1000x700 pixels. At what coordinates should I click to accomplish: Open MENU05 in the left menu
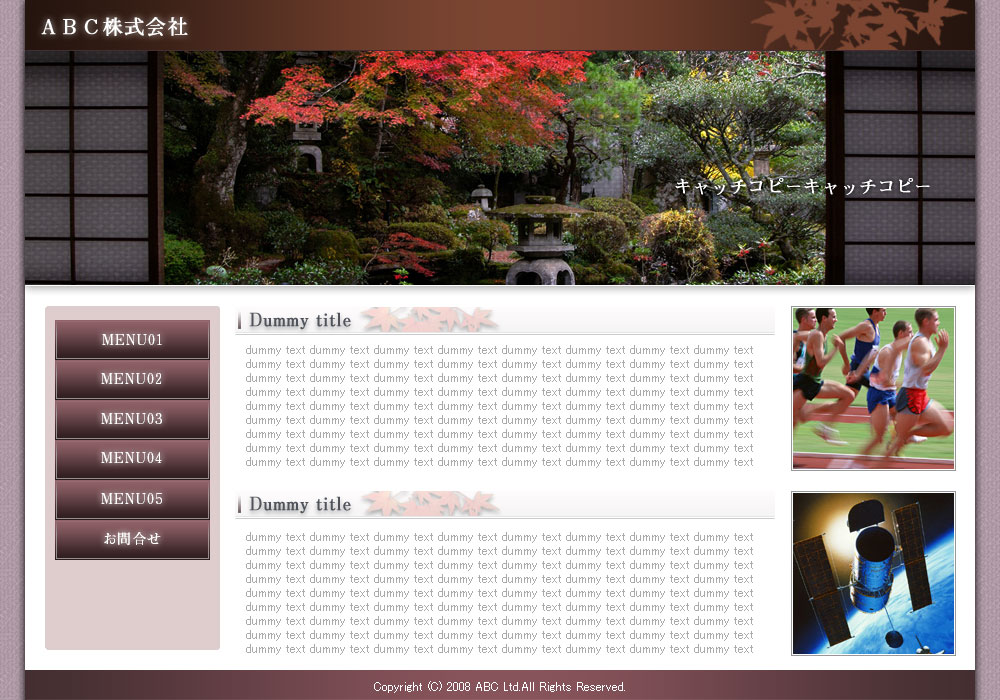(x=132, y=499)
